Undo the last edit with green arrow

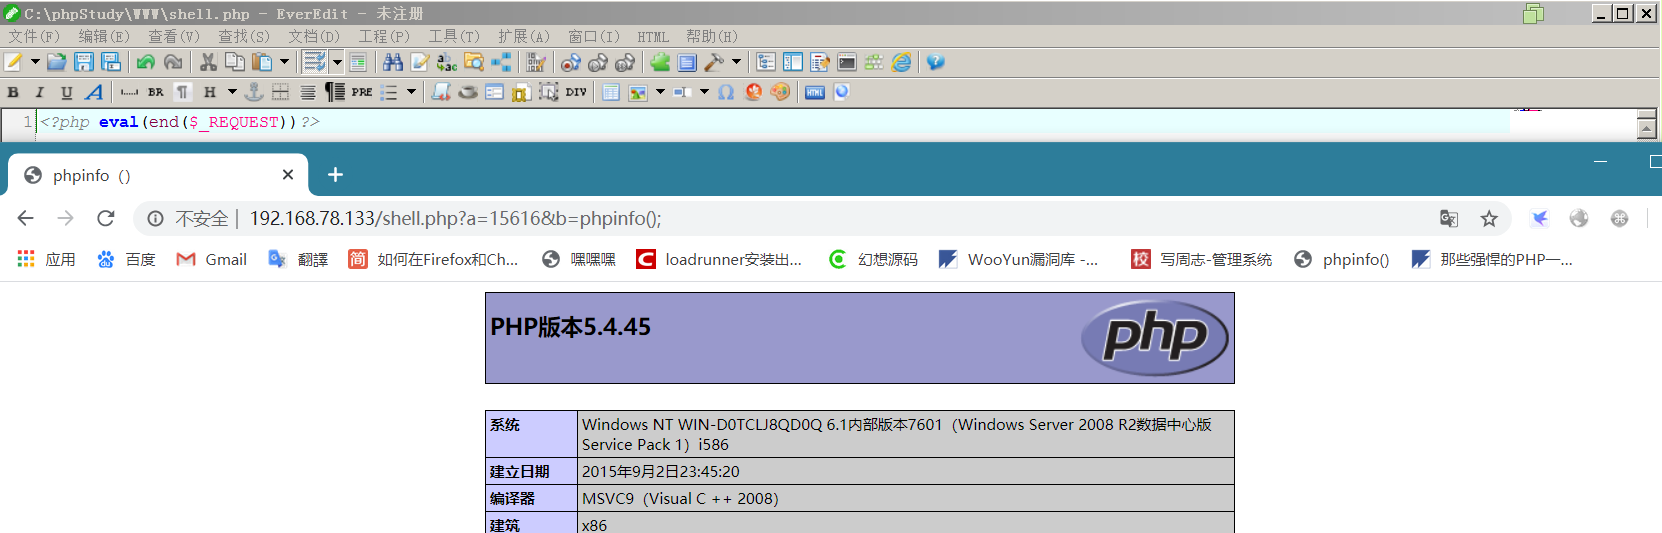146,62
